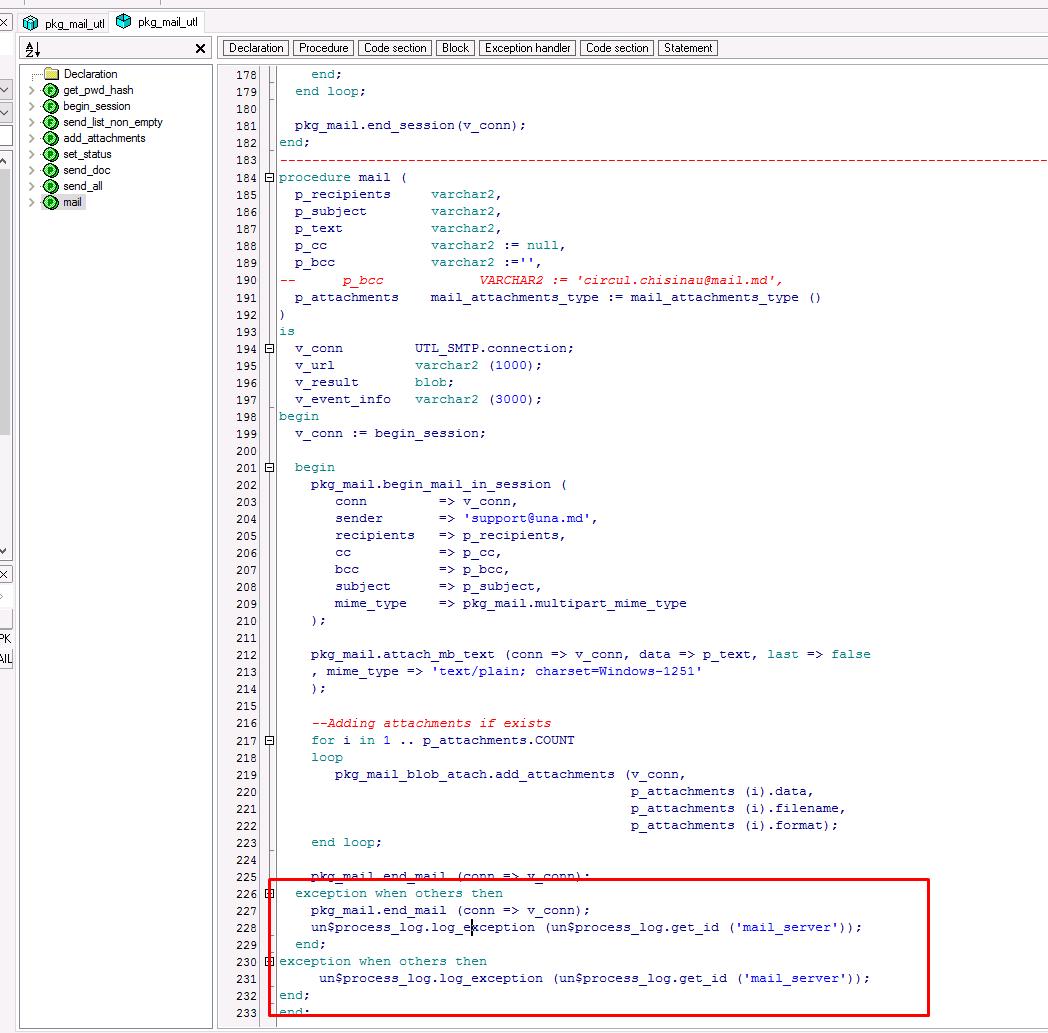
Task: Click the Statement breadcrumb button
Action: coord(688,48)
